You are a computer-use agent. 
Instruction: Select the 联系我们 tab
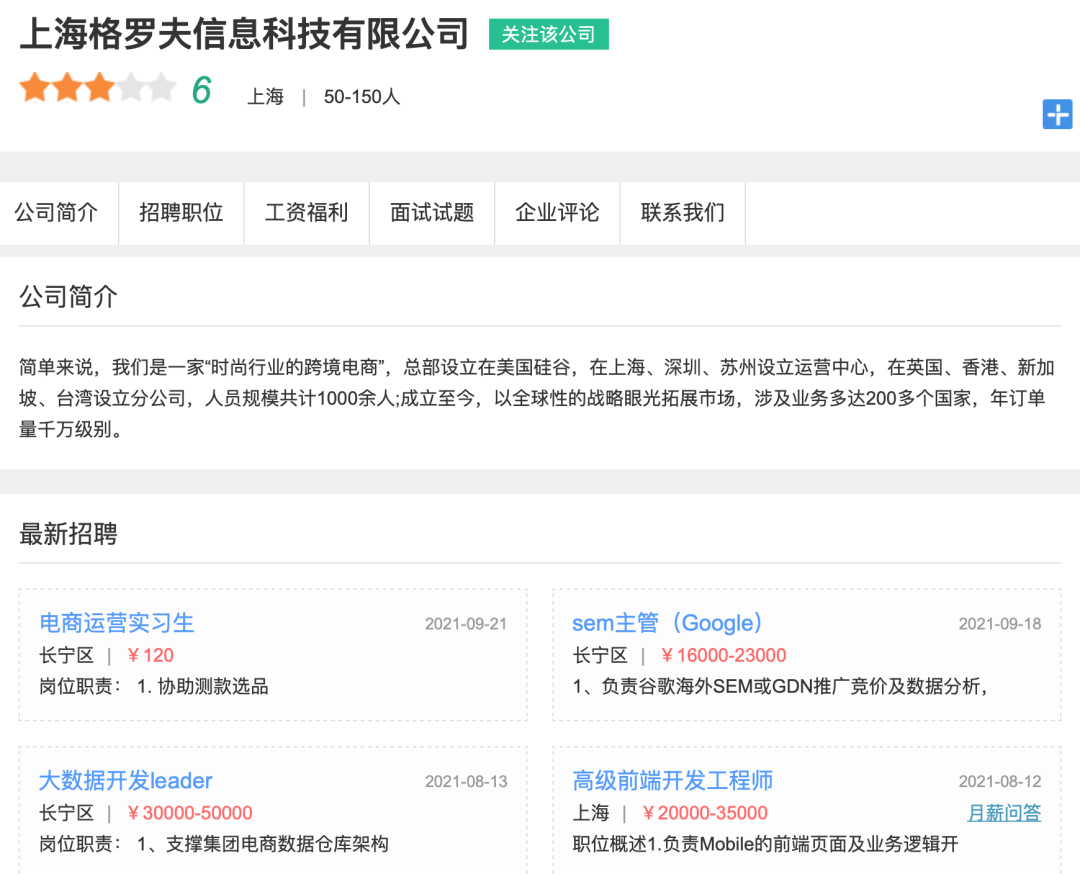click(683, 213)
